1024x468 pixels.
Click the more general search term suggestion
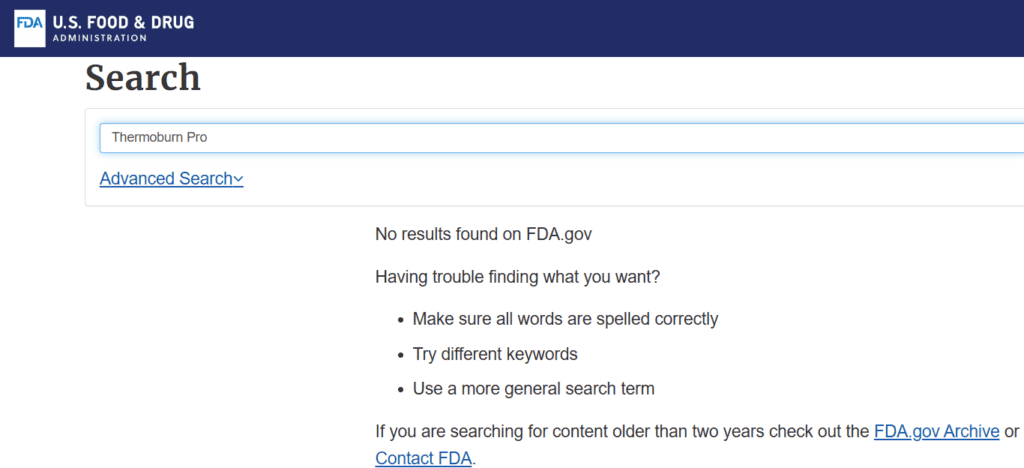(x=534, y=389)
